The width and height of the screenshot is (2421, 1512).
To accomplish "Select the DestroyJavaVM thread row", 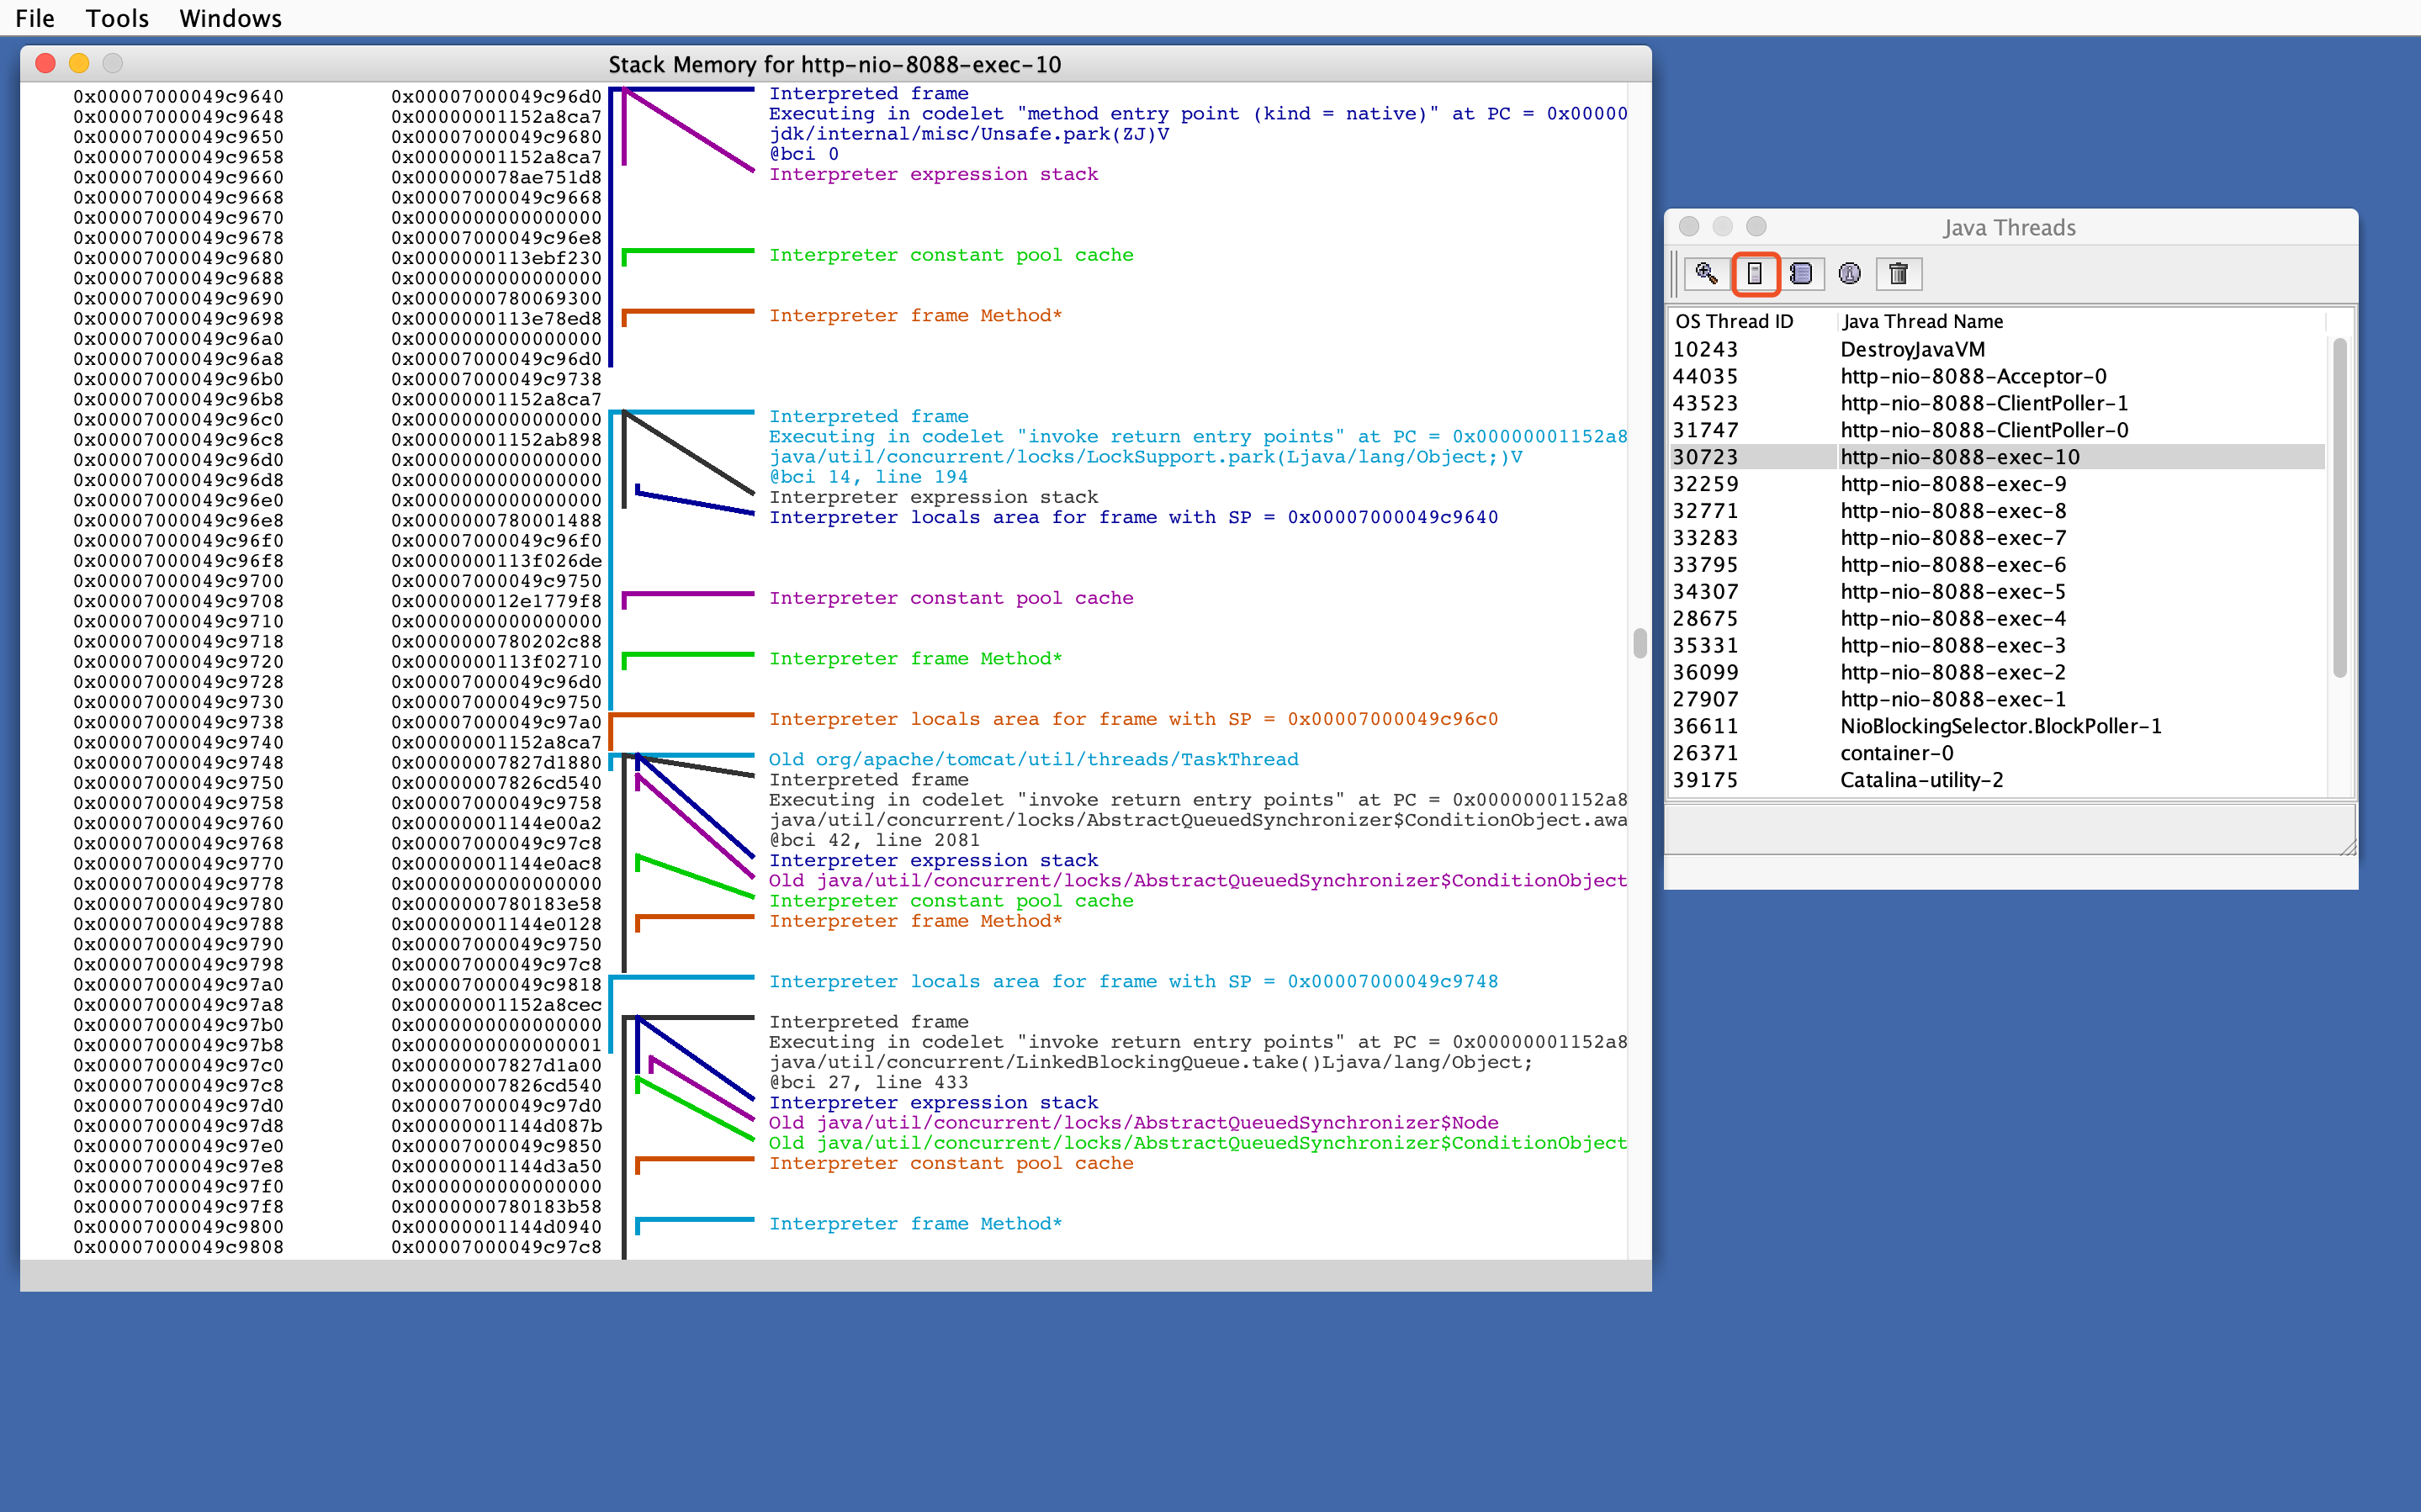I will pyautogui.click(x=1912, y=349).
